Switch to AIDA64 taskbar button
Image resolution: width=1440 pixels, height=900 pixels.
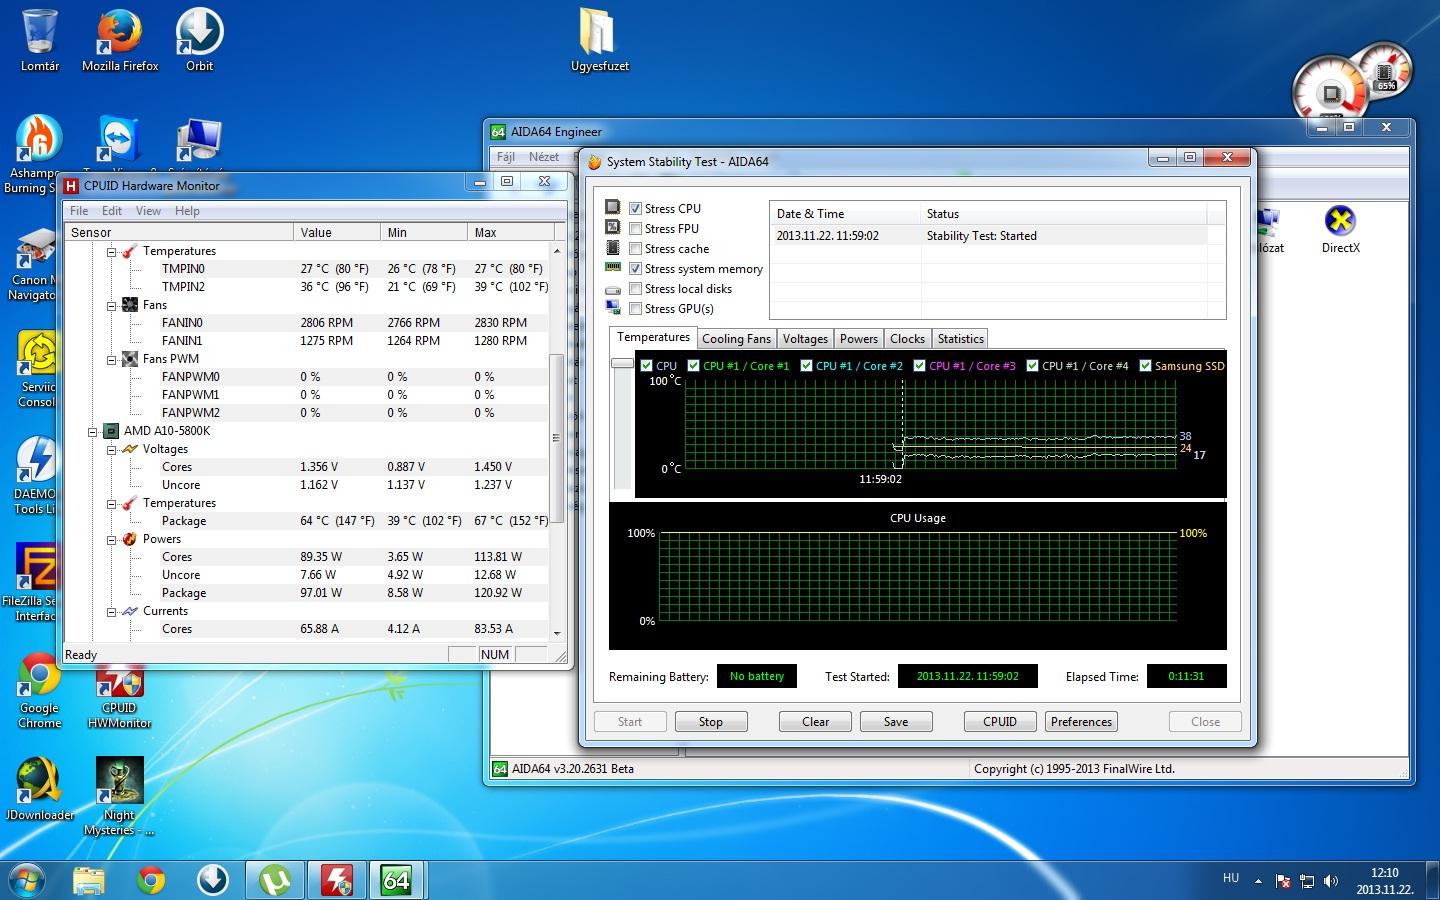click(x=397, y=880)
